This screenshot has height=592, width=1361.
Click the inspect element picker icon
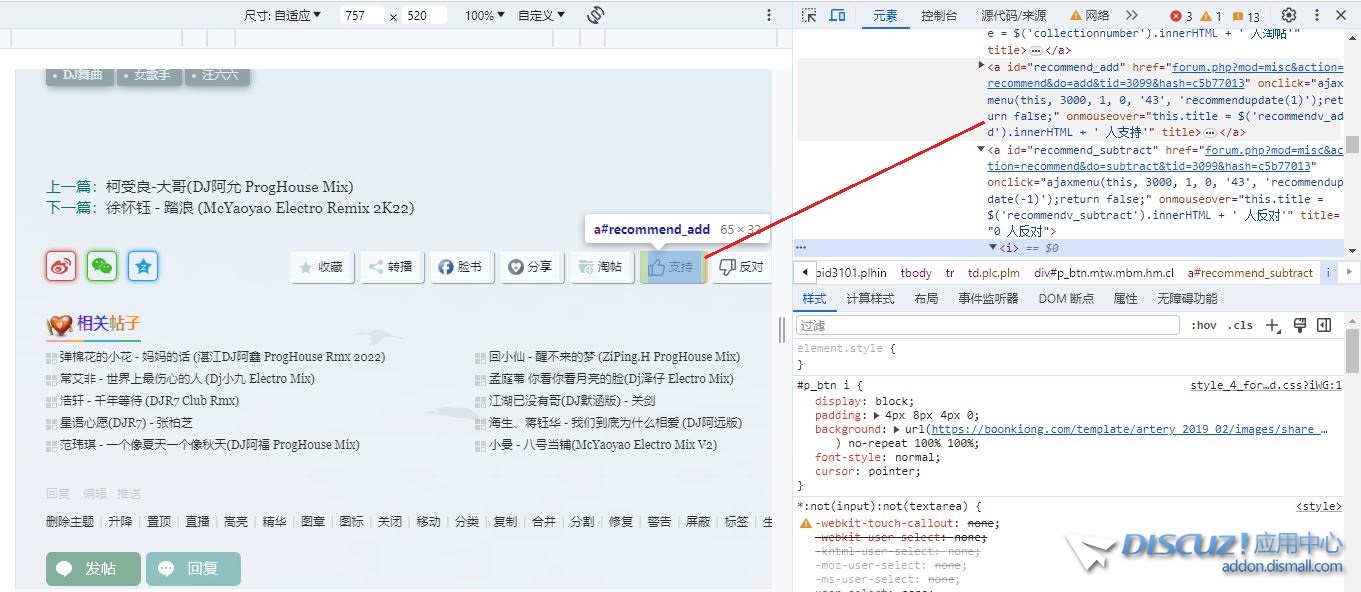[810, 15]
